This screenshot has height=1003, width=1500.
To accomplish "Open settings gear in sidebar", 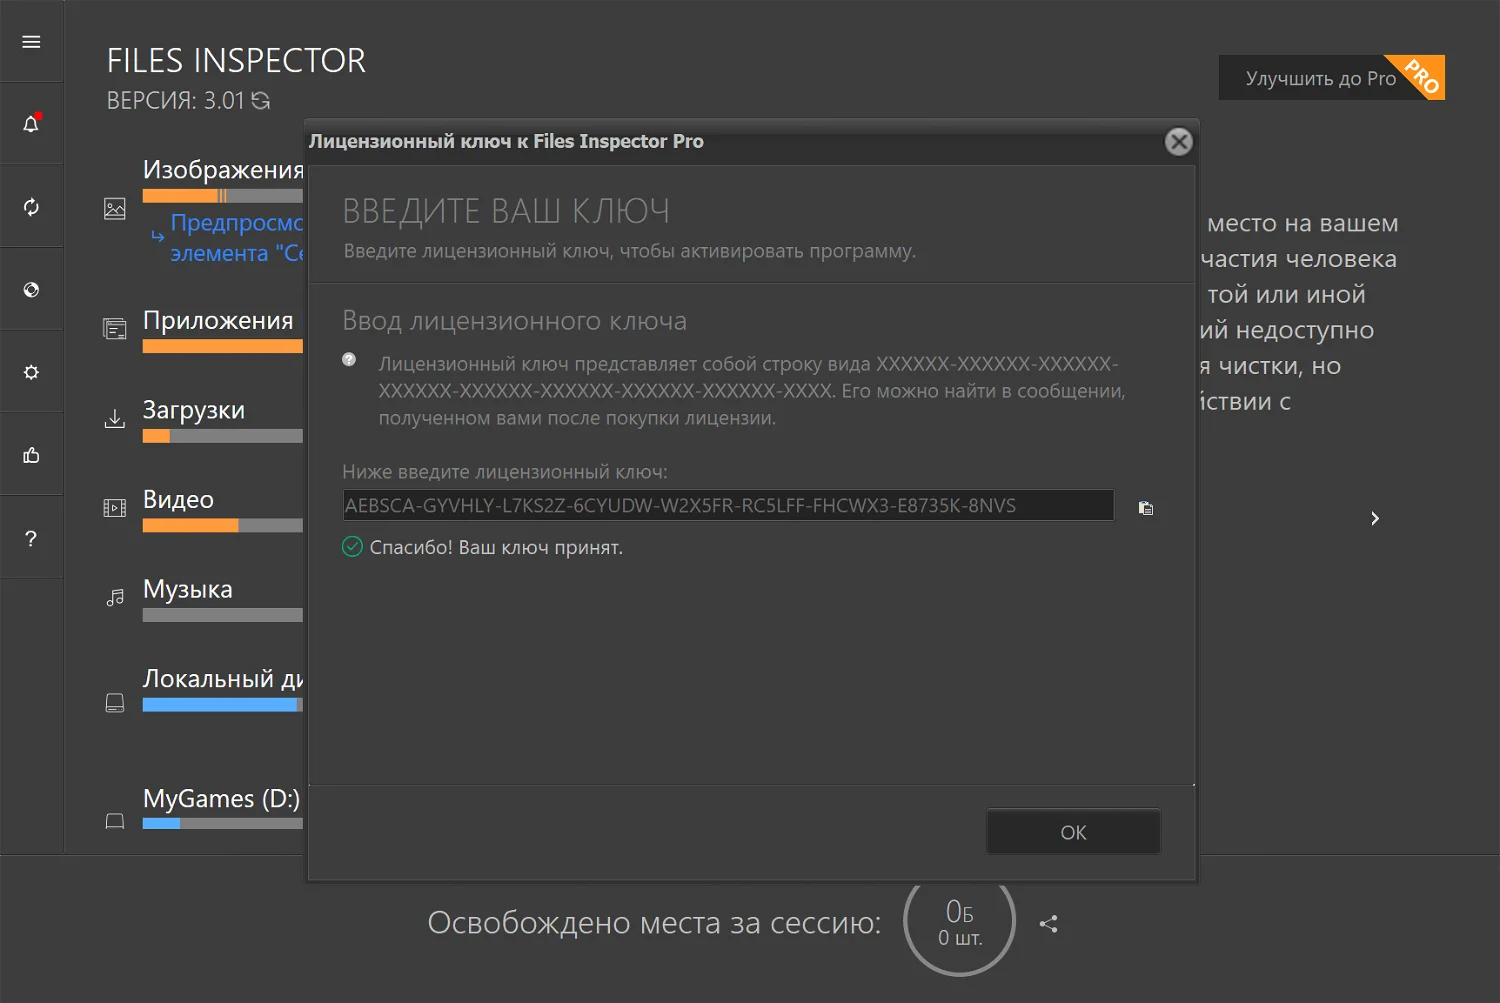I will pos(31,372).
